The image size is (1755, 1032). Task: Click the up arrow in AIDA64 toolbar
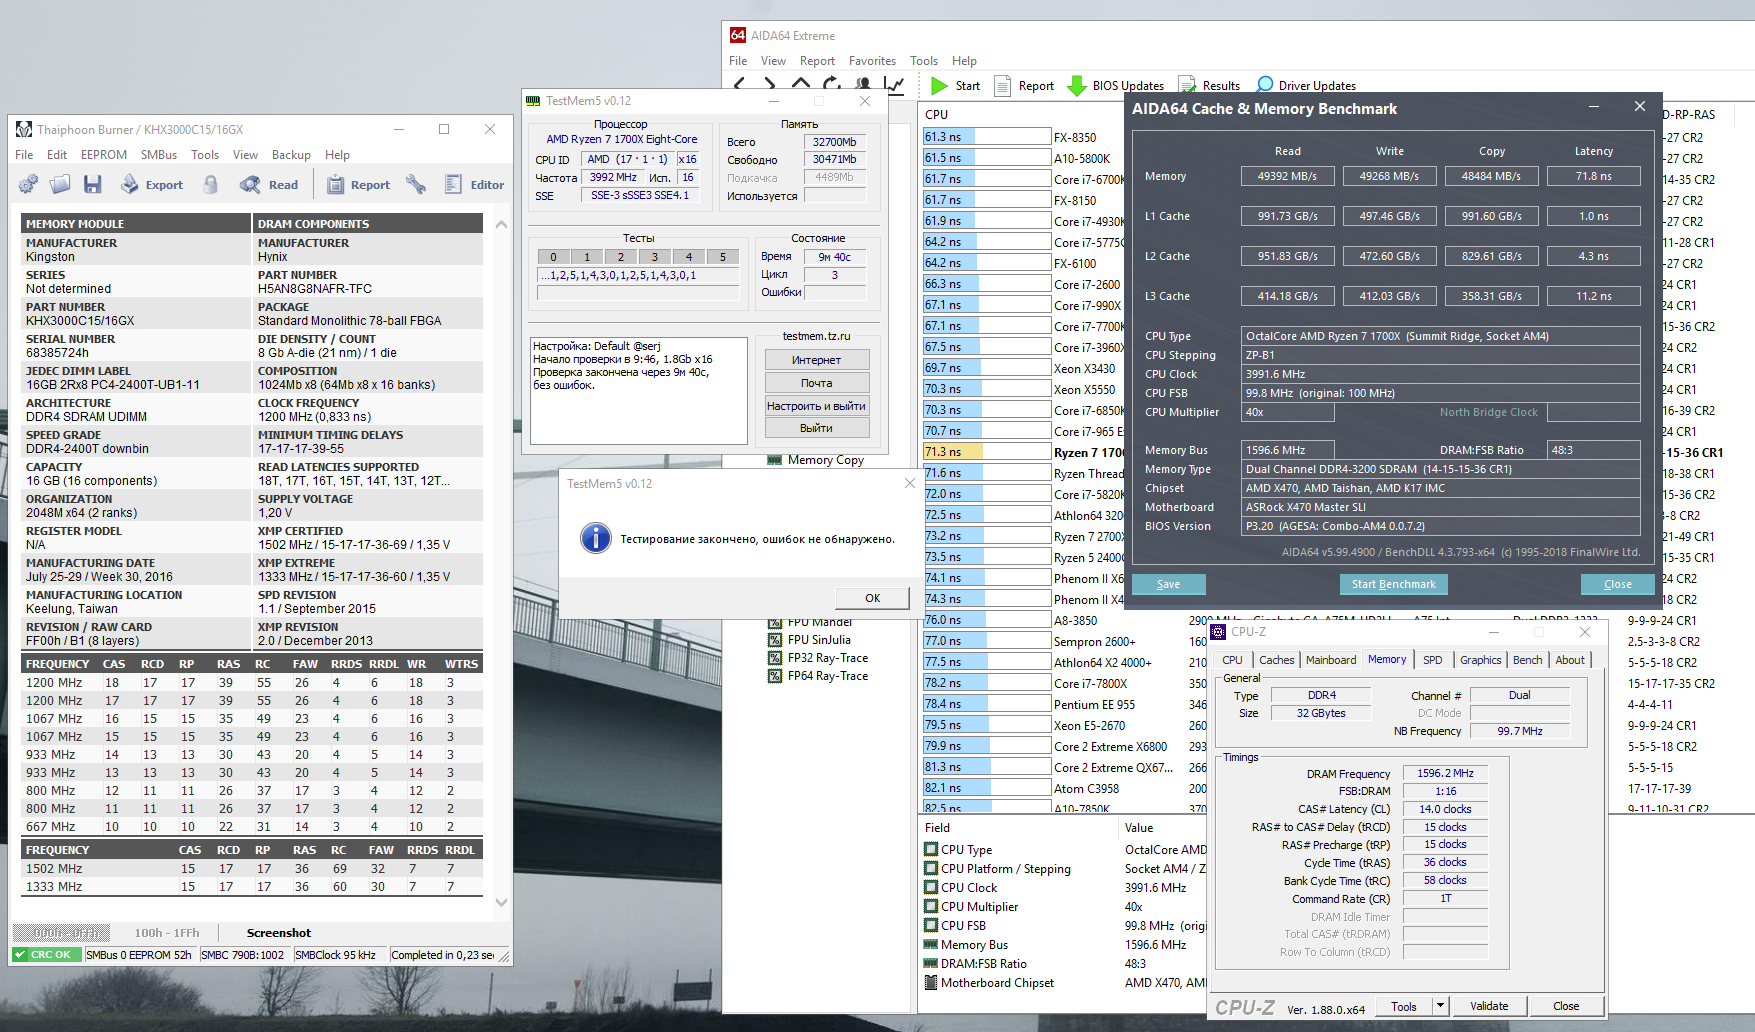(x=801, y=84)
